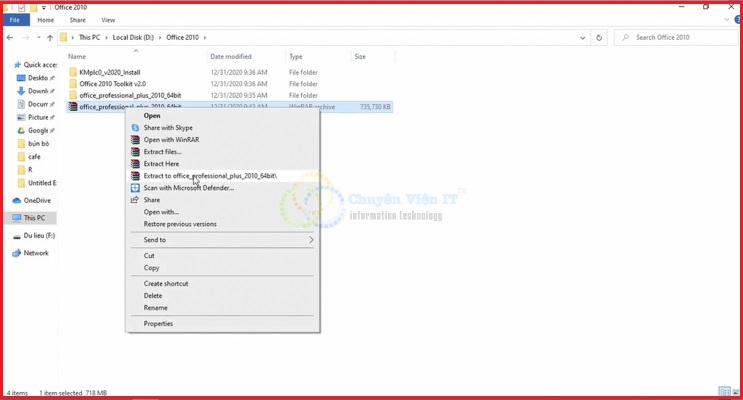Viewport: 743px width, 400px height.
Task: Choose Copy from the context menu
Action: (223, 268)
